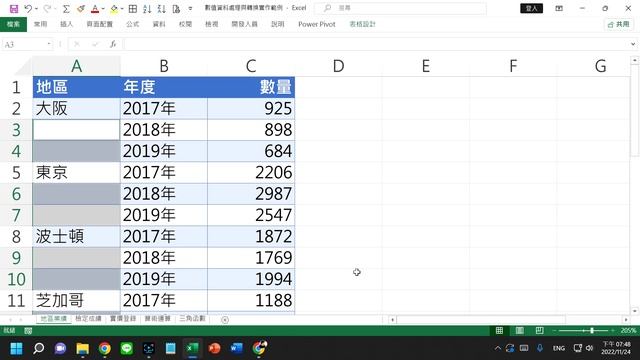Image resolution: width=640 pixels, height=360 pixels.
Task: Switch to Page Layout view in status bar
Action: tap(519, 331)
